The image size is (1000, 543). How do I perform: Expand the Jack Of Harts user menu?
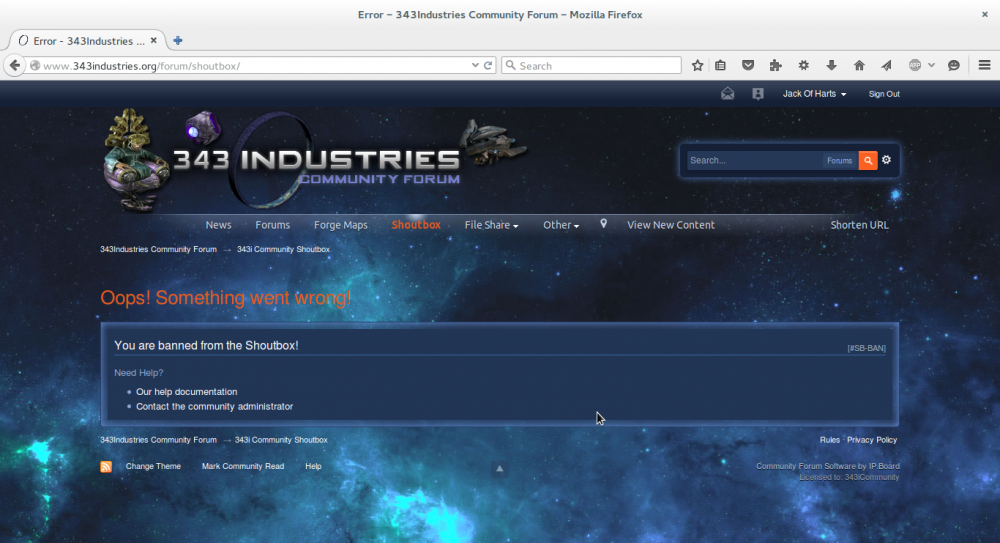pyautogui.click(x=814, y=94)
